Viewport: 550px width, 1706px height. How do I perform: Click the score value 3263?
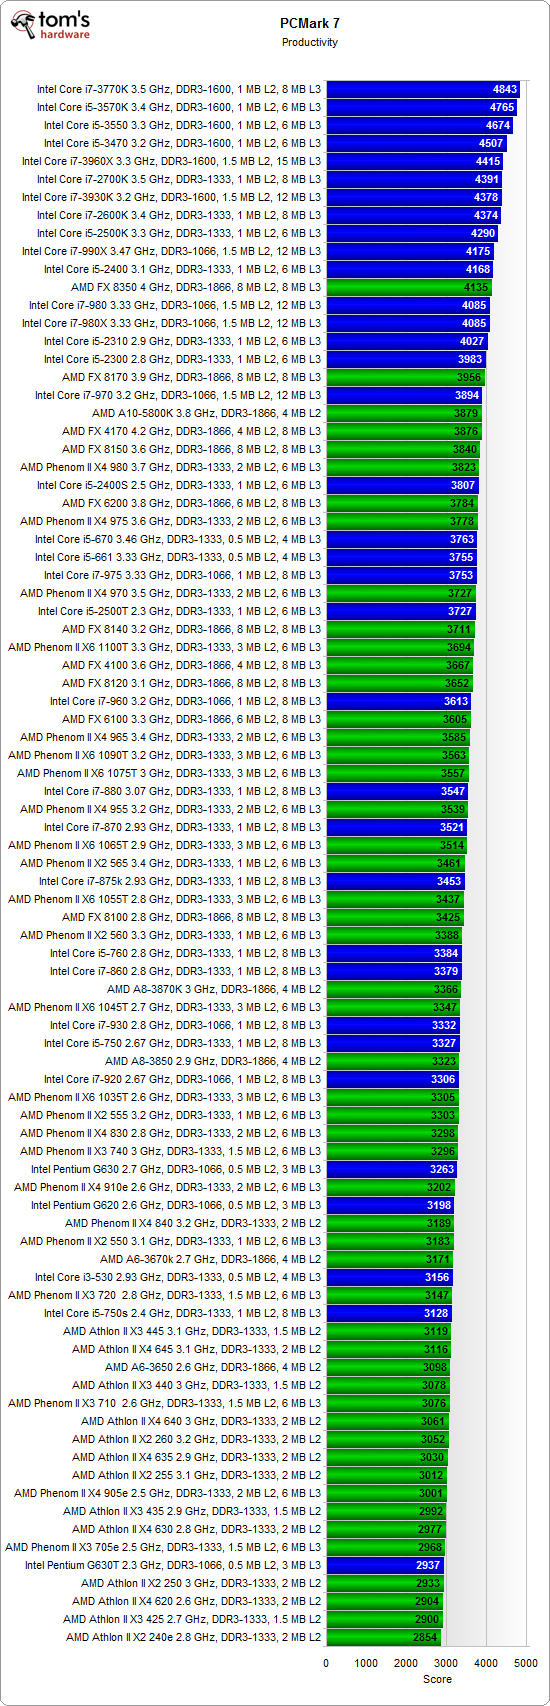(x=442, y=1169)
